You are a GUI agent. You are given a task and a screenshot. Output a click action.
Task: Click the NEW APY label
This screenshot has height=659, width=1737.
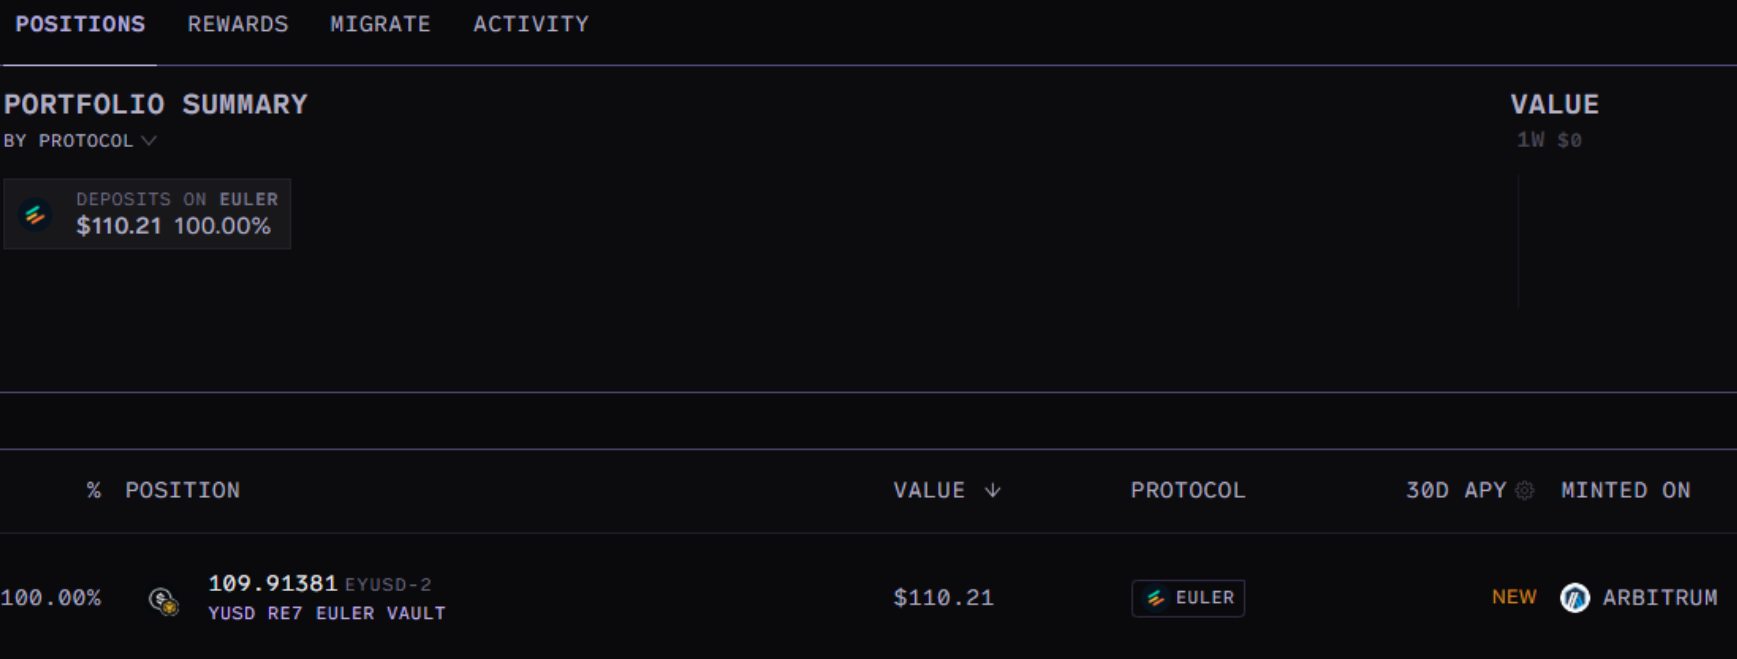click(x=1514, y=597)
